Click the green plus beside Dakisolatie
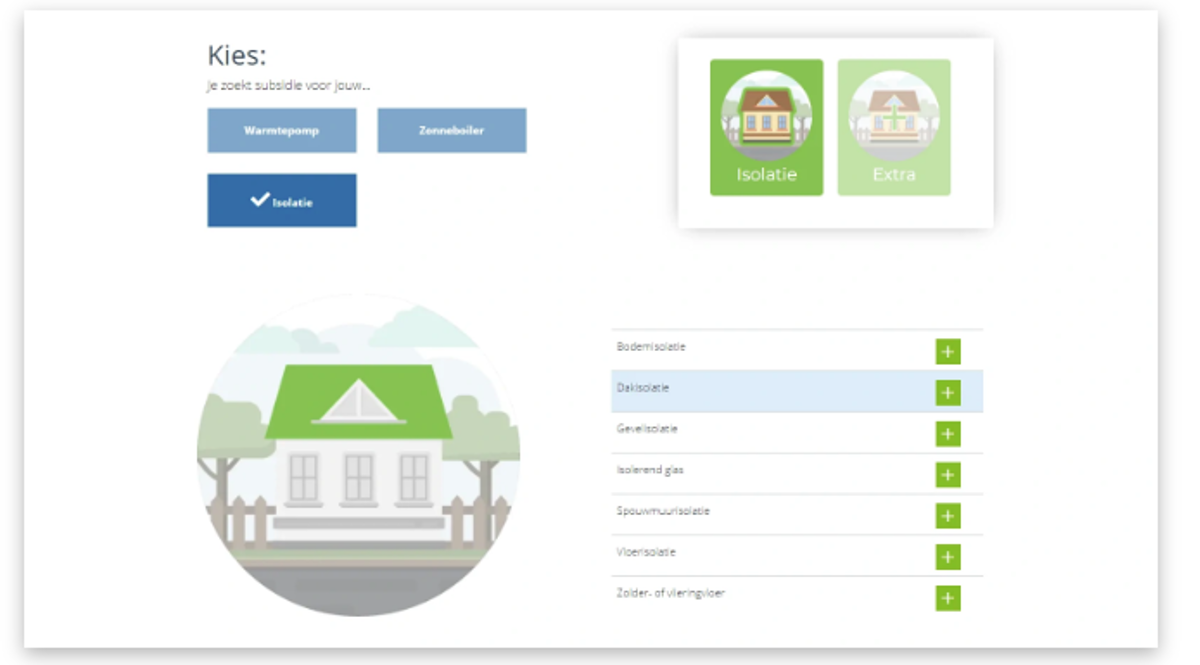 (x=947, y=393)
